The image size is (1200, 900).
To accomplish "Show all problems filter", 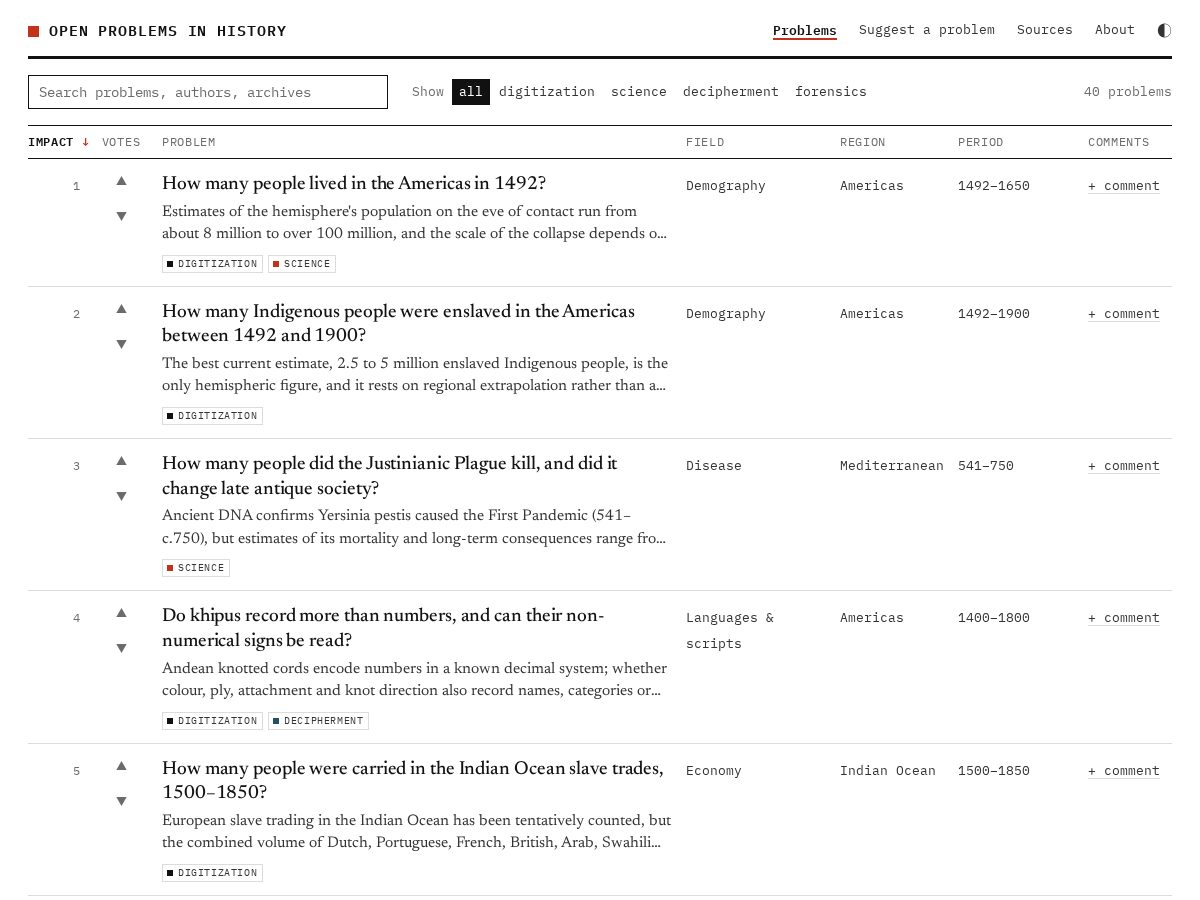I will [x=471, y=92].
